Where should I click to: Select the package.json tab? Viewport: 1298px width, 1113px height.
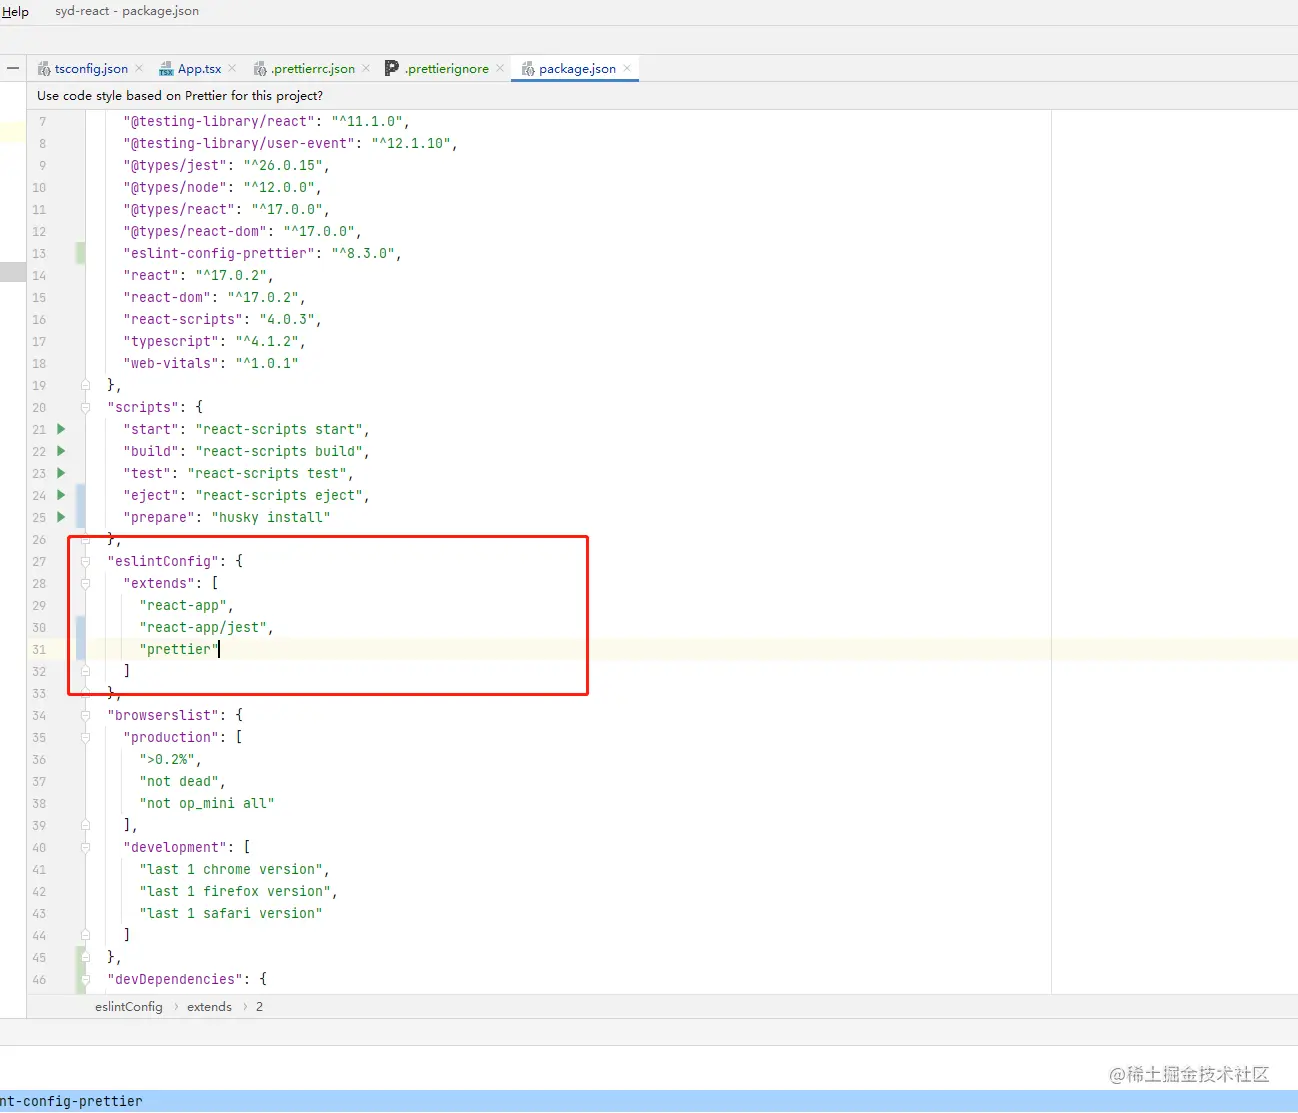(577, 69)
